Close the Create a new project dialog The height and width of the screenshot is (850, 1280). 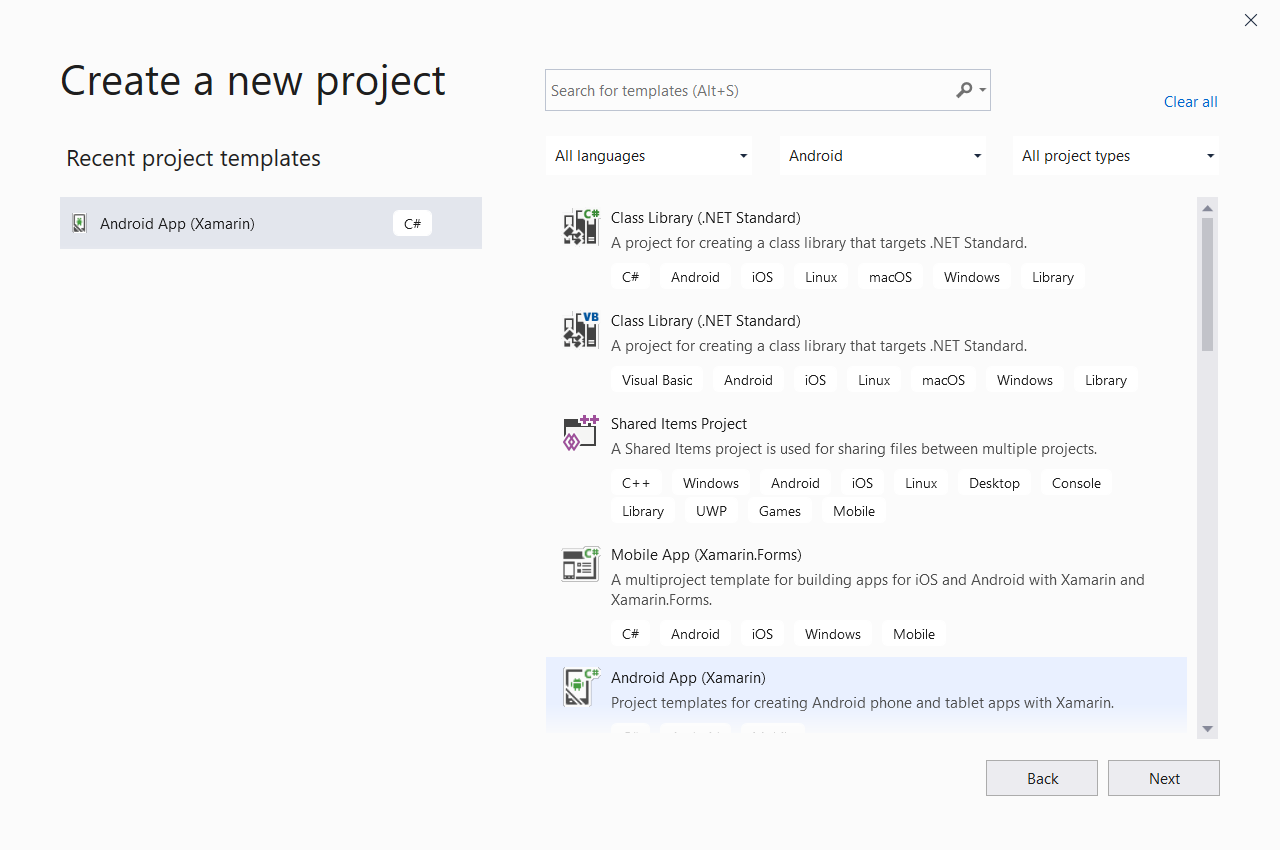click(x=1251, y=20)
